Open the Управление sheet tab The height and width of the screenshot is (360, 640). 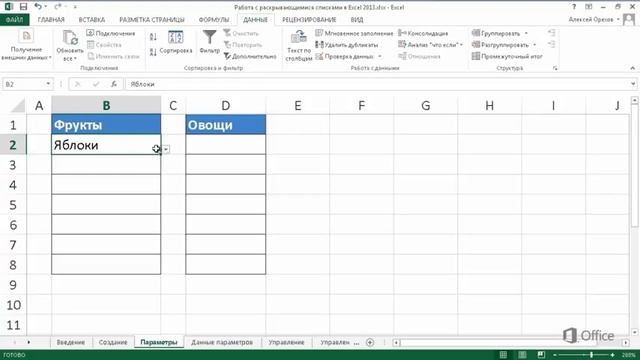coord(286,342)
